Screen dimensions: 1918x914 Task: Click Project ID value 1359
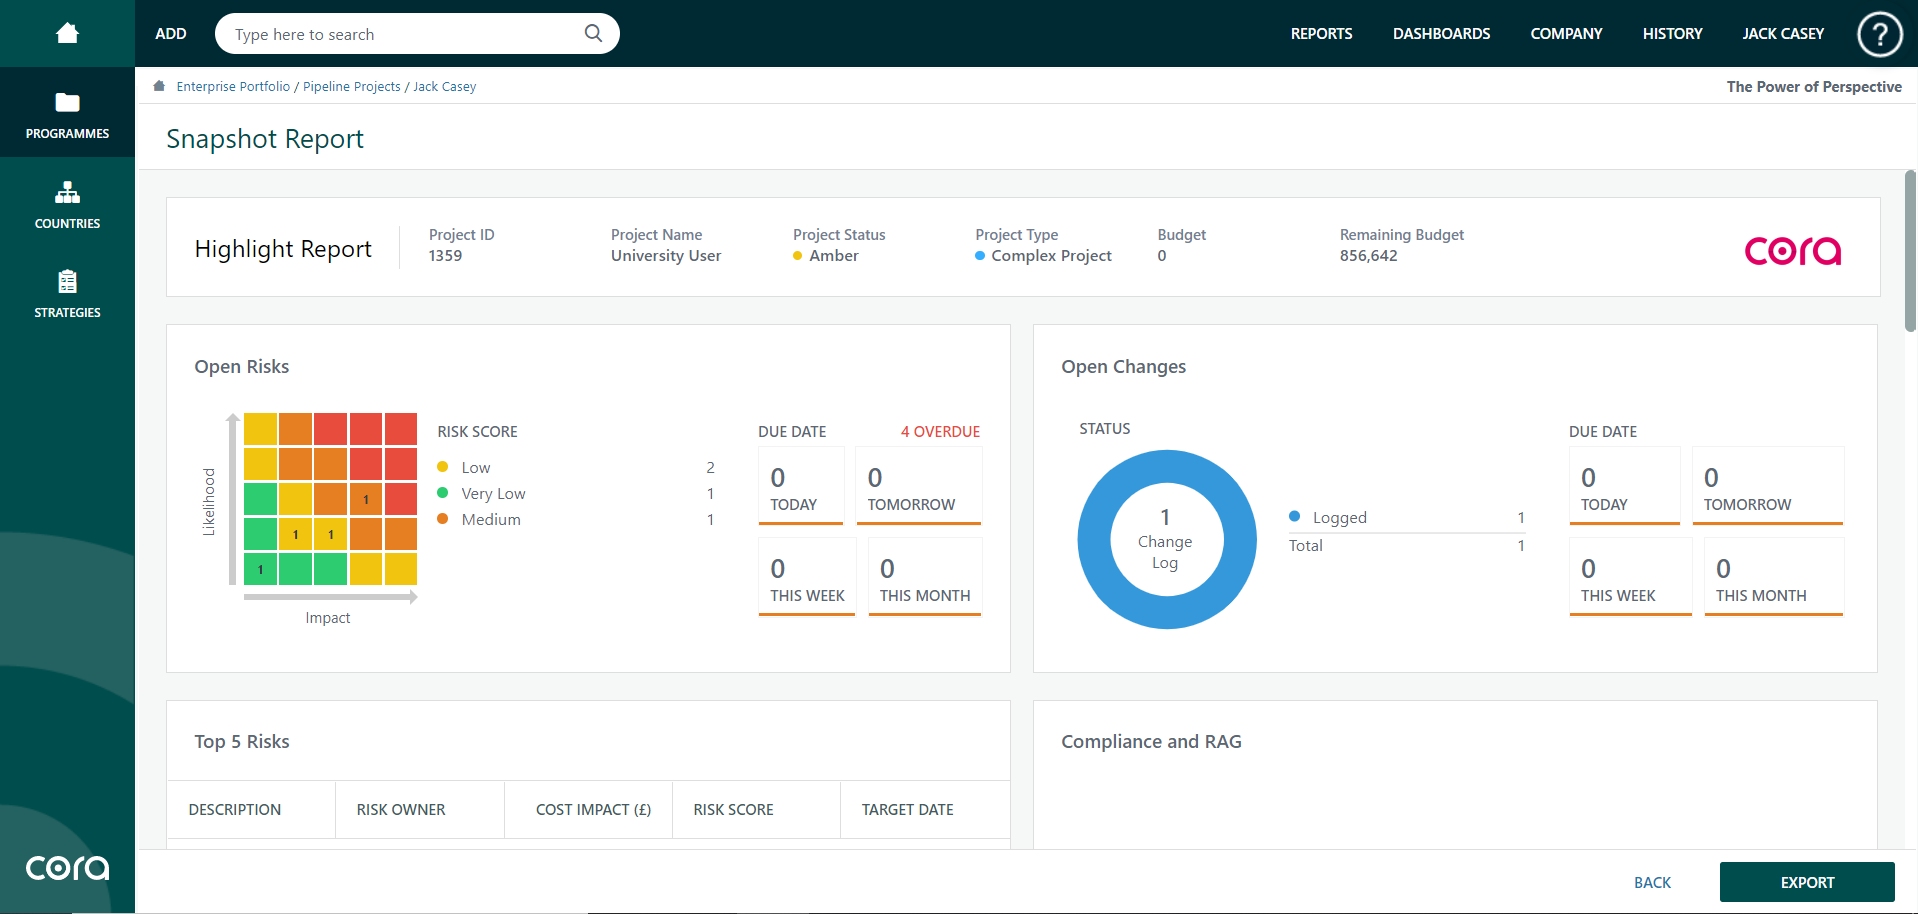(445, 256)
